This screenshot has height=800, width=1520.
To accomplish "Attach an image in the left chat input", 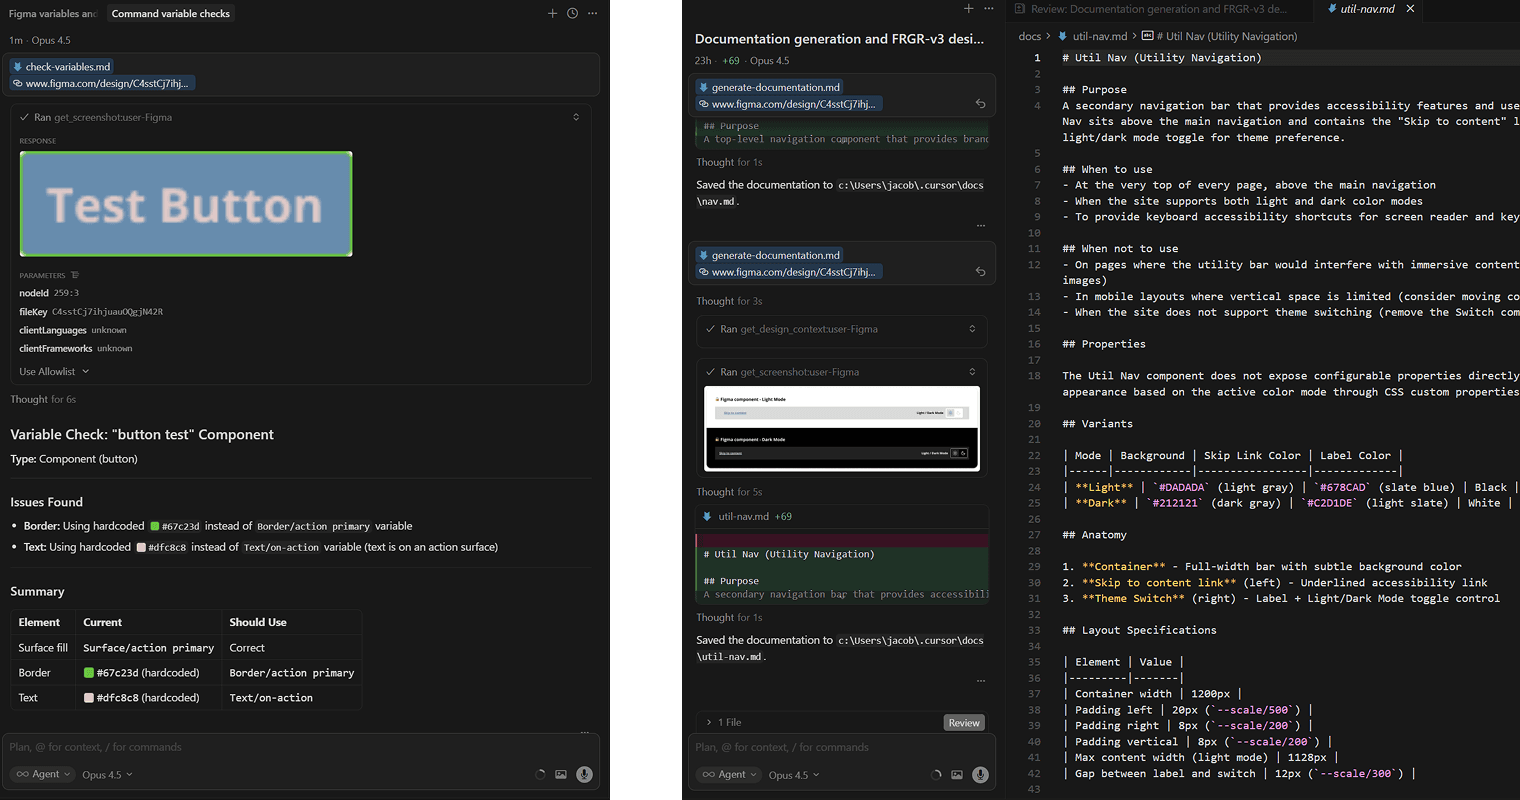I will (561, 774).
